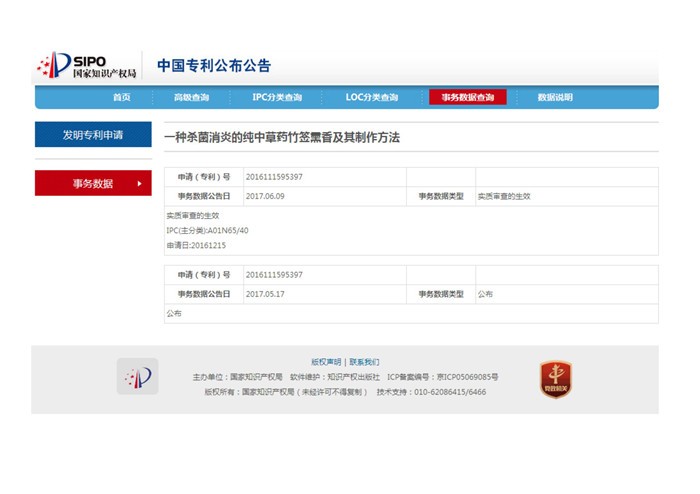The width and height of the screenshot is (700, 494).
Task: Click 公布 type cell value
Action: [x=485, y=294]
